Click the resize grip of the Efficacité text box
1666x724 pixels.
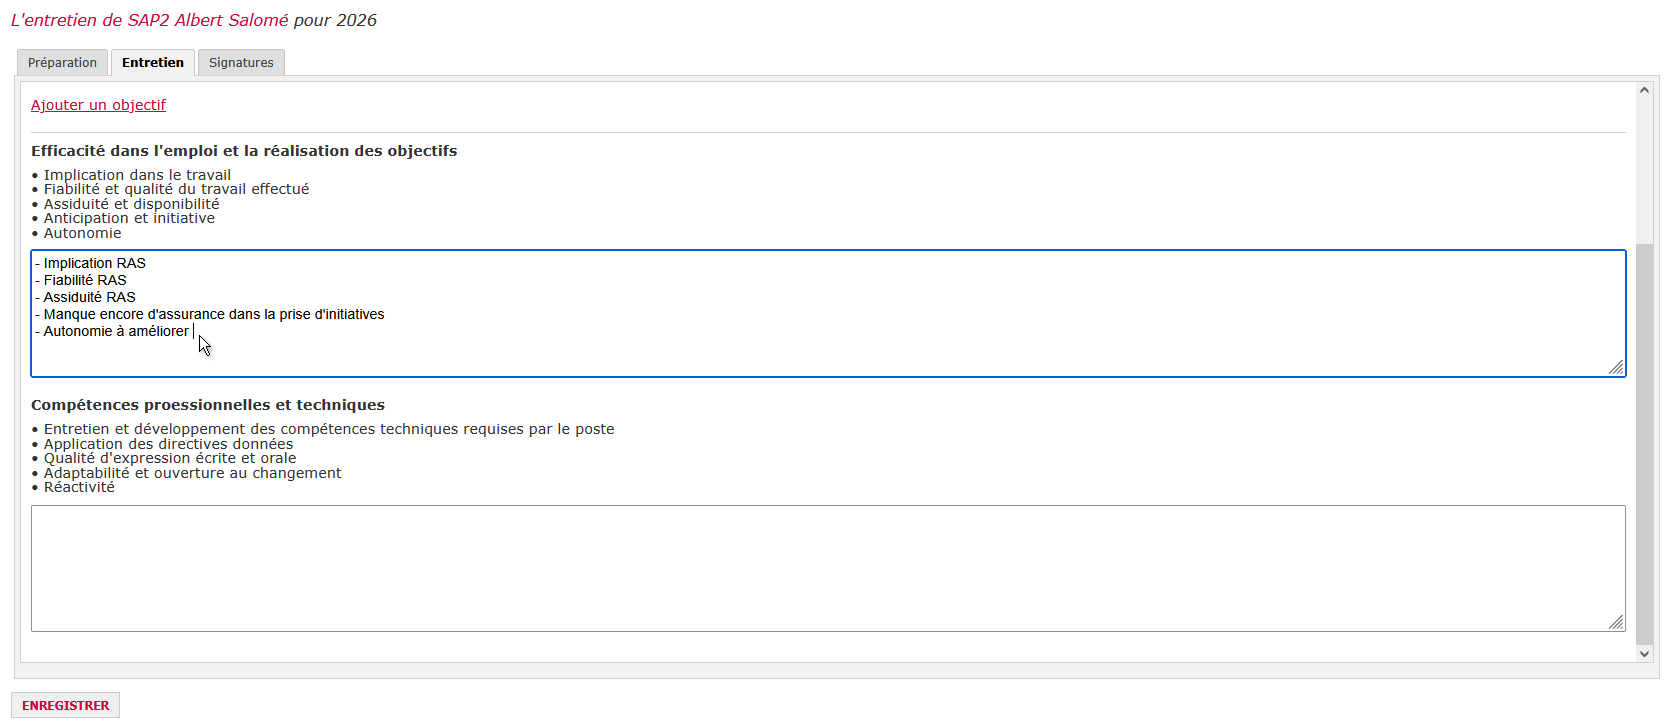point(1616,367)
